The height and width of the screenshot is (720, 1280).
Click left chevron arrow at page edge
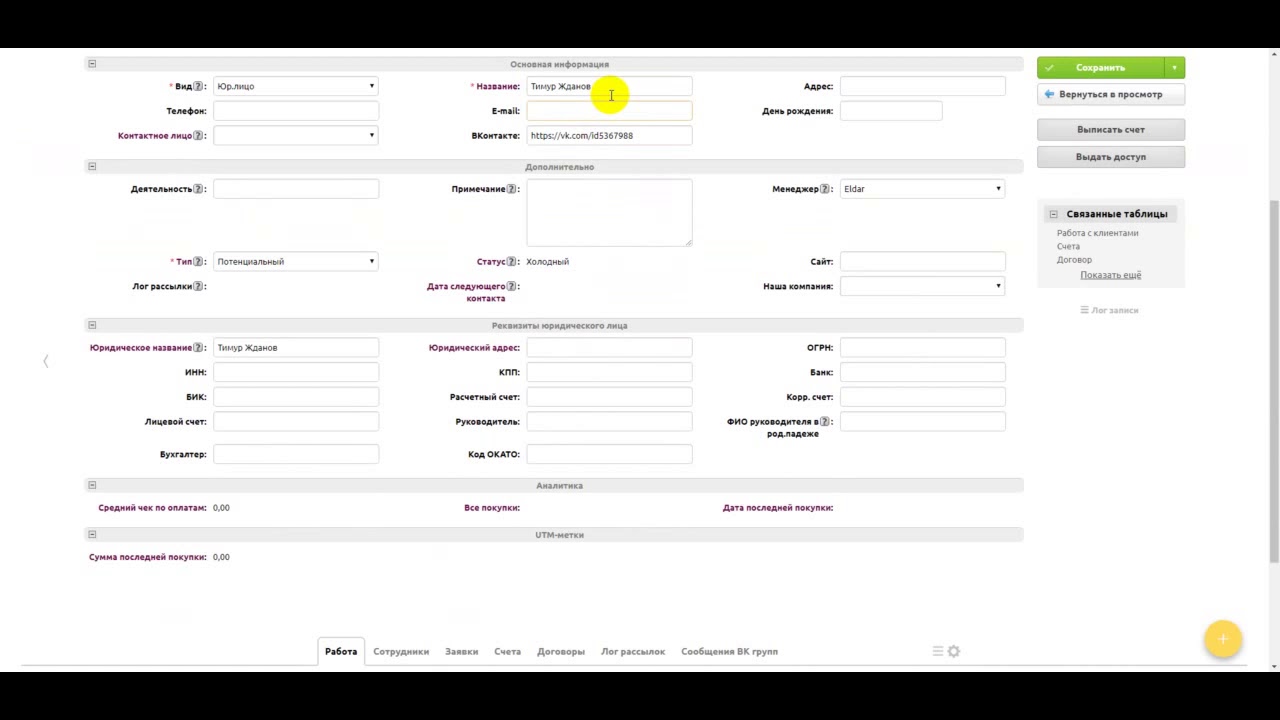point(46,361)
